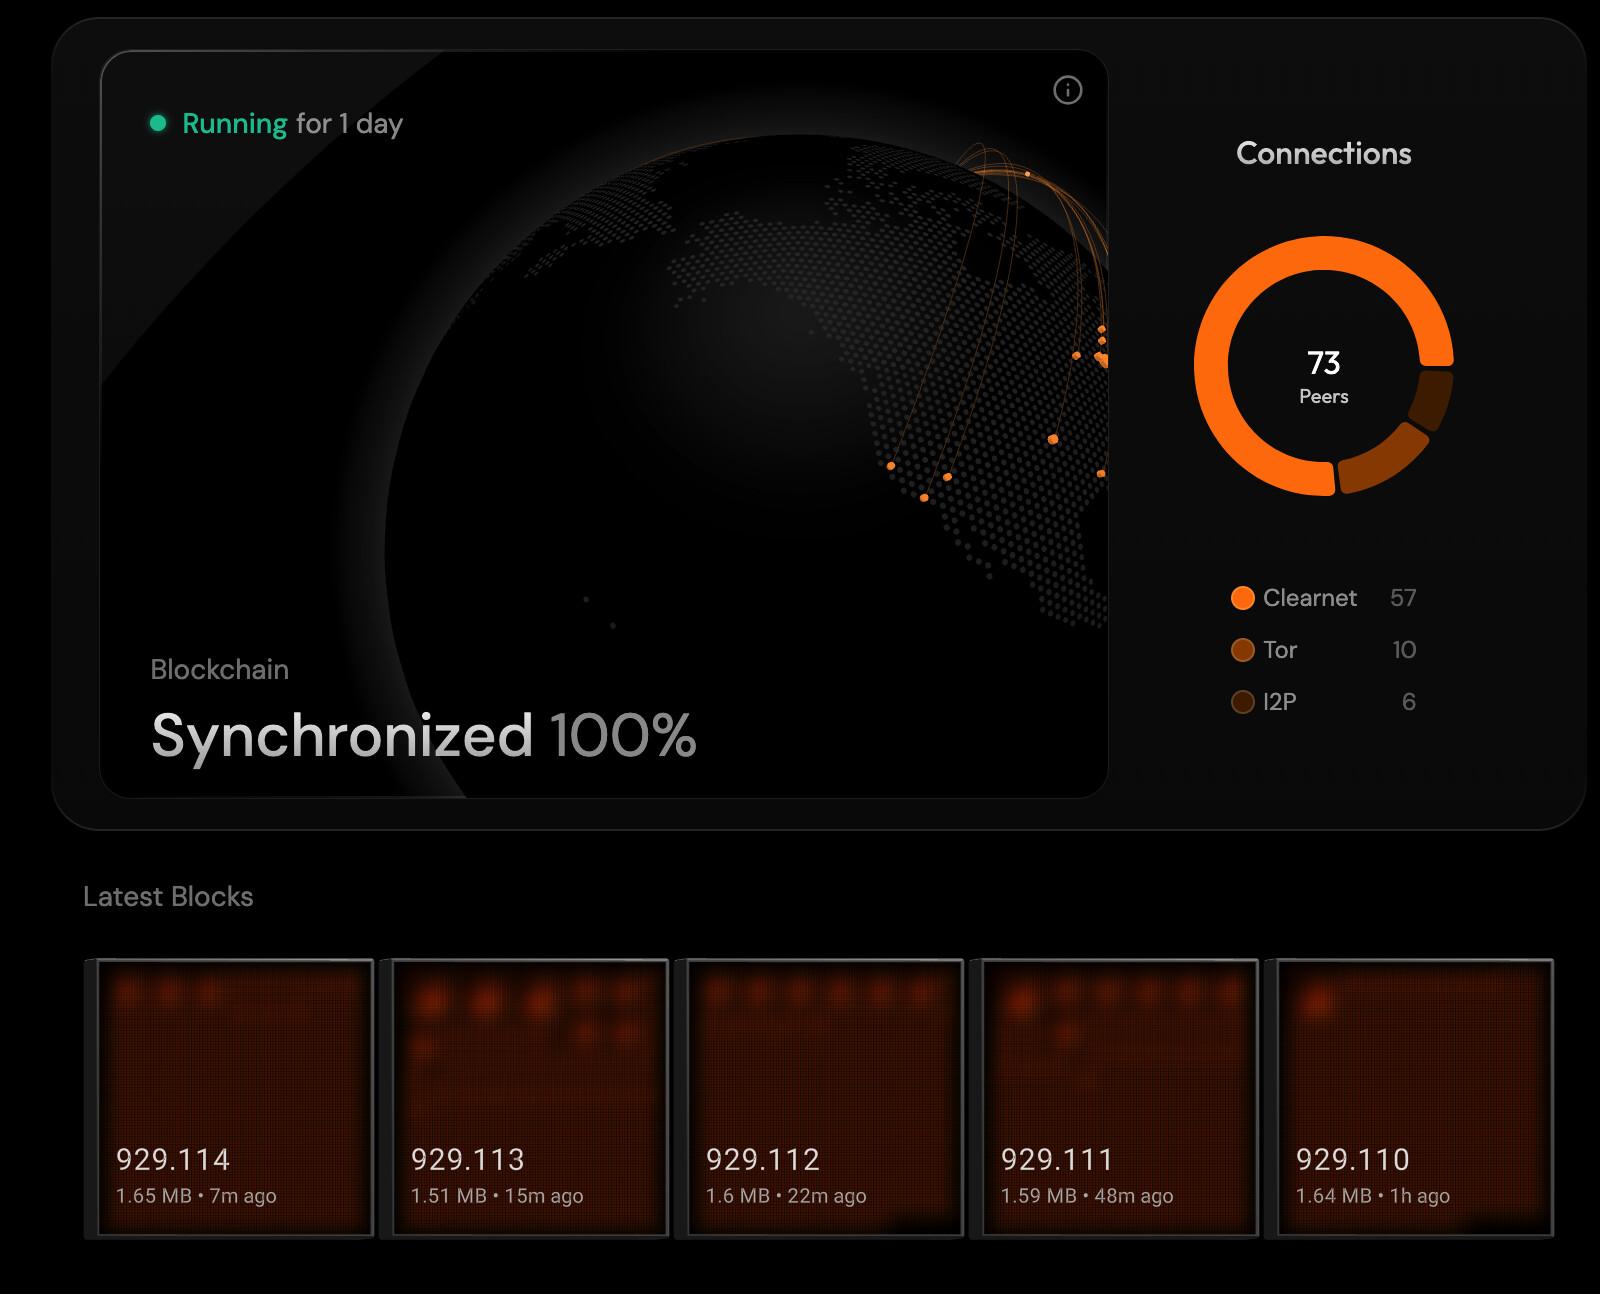The height and width of the screenshot is (1294, 1600).
Task: Select the Clearnet orange legend dot
Action: [1242, 598]
